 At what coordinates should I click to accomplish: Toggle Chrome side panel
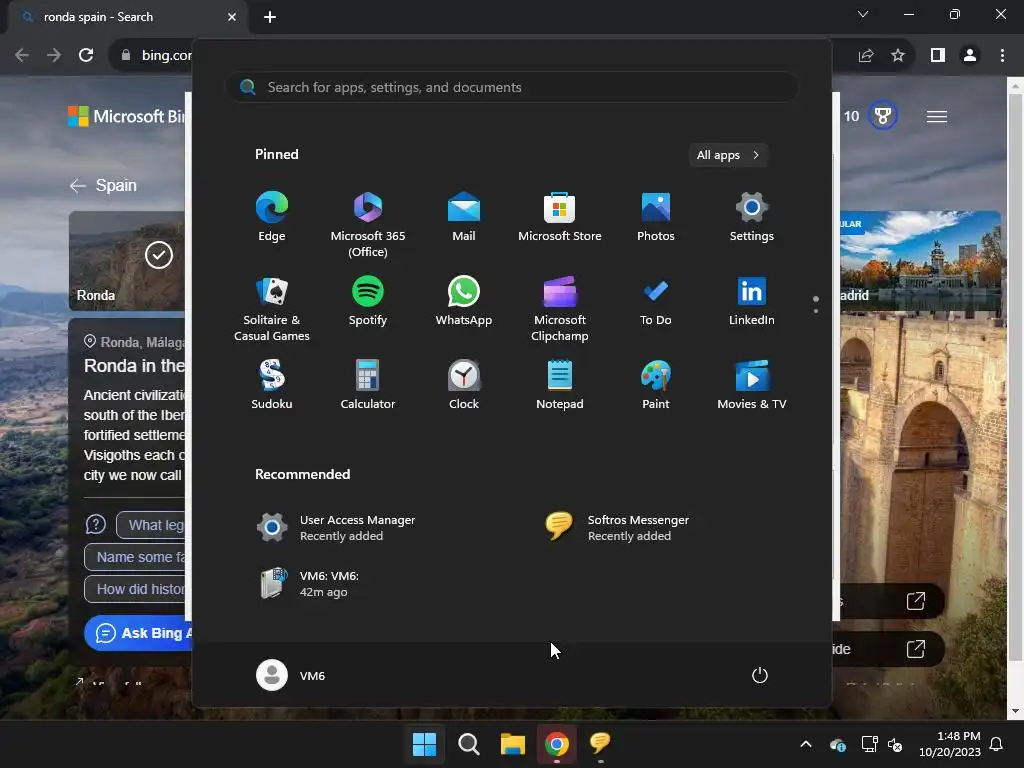coord(938,56)
